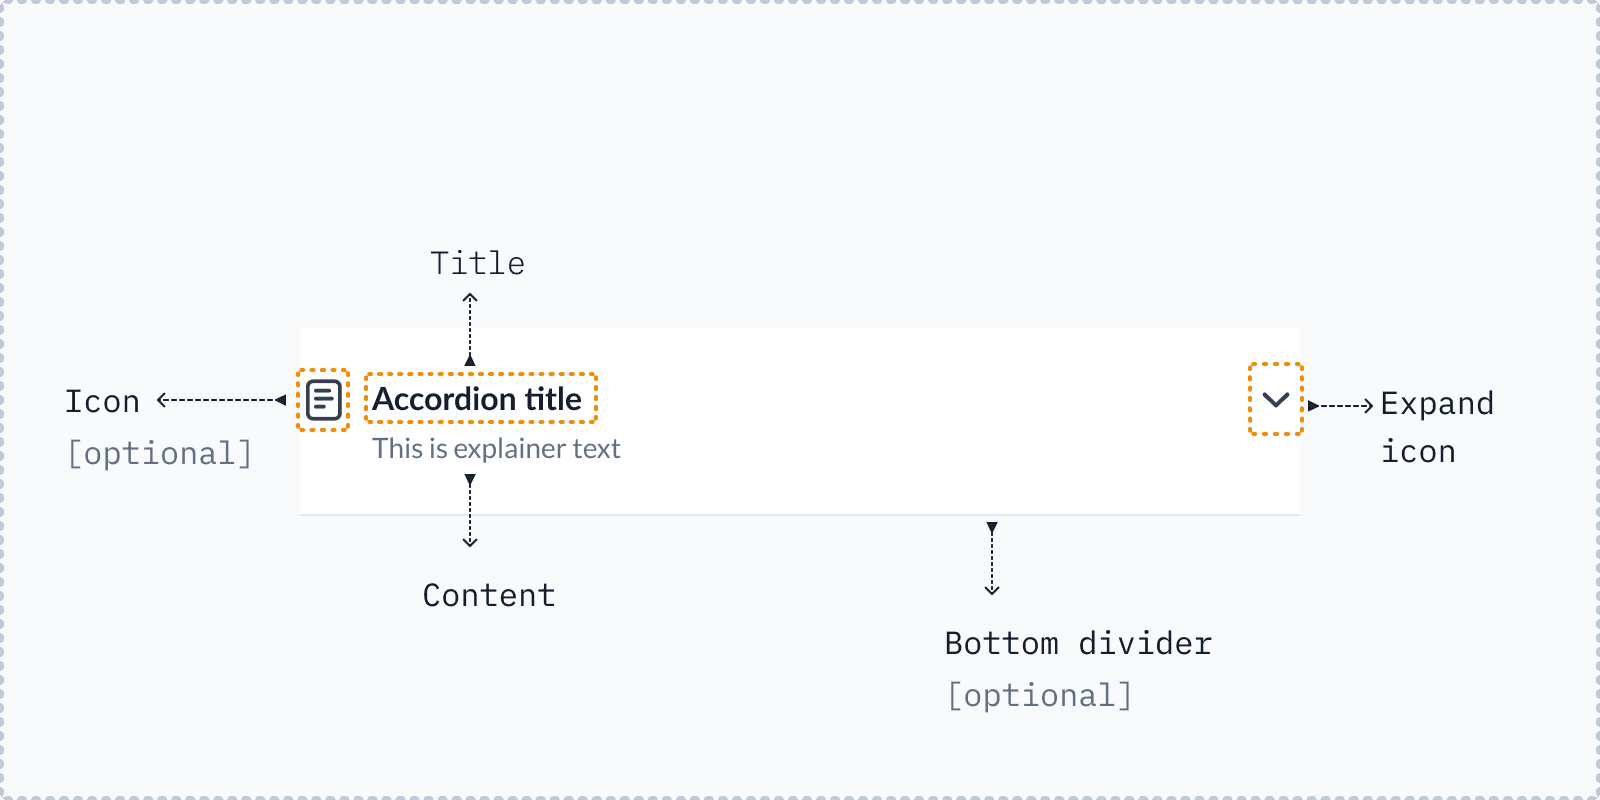Click the "Accordion title" heading
Screen dimensions: 1600x800
tap(477, 399)
